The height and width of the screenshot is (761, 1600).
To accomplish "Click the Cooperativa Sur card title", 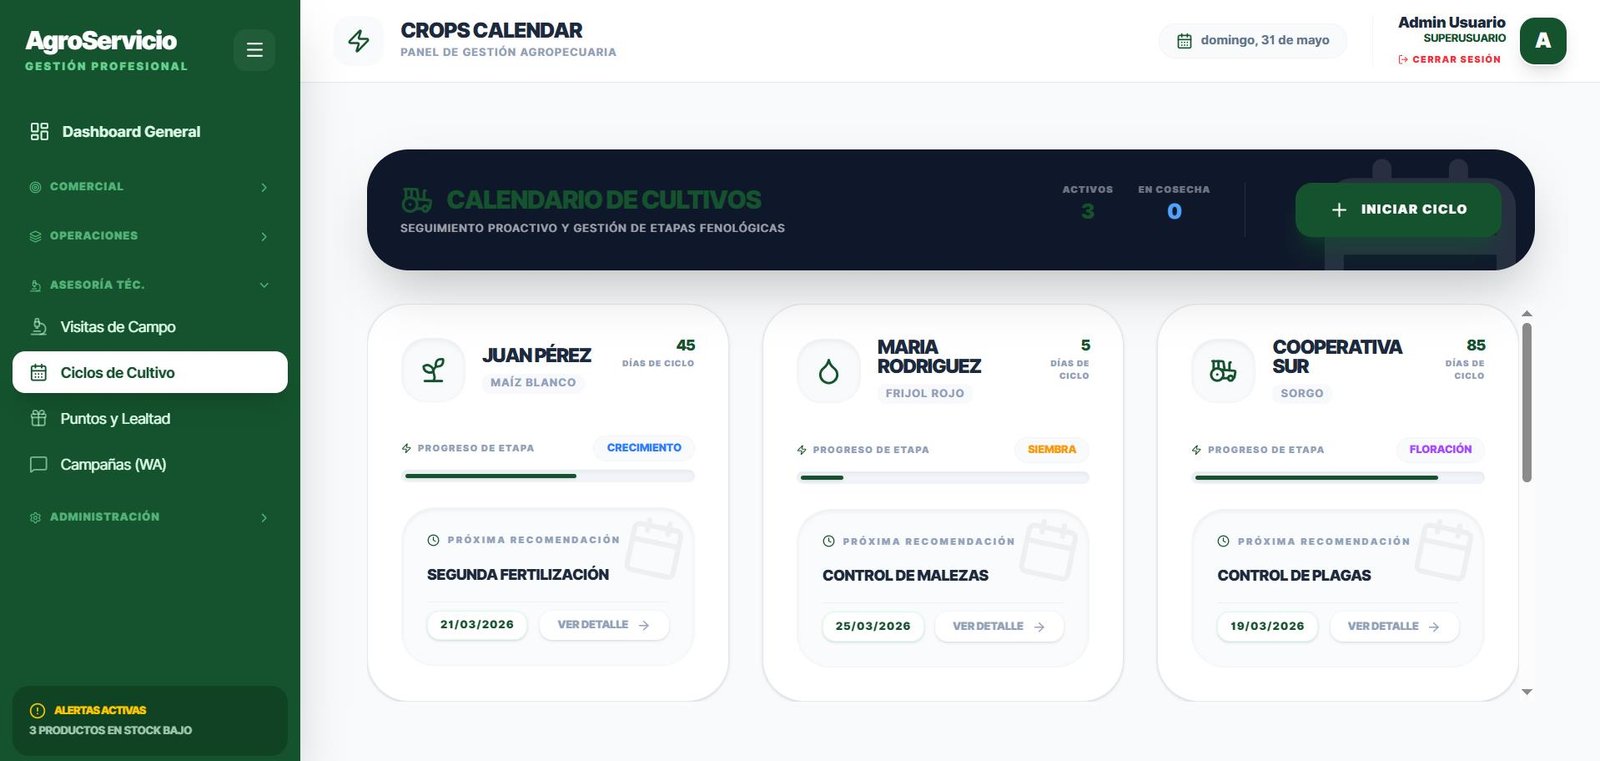I will (x=1337, y=357).
